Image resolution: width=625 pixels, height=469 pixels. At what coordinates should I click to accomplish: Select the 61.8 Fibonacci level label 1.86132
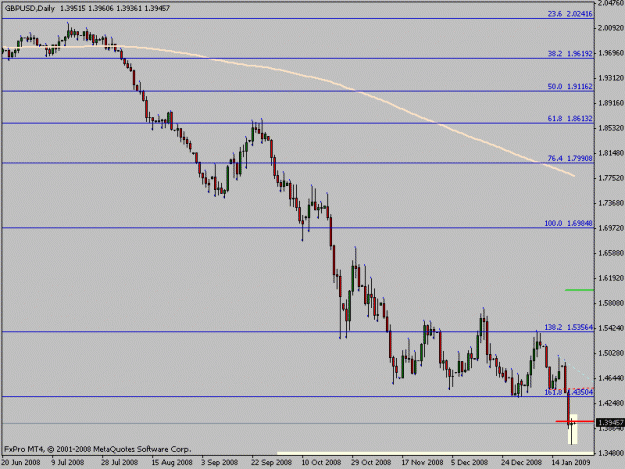point(570,119)
